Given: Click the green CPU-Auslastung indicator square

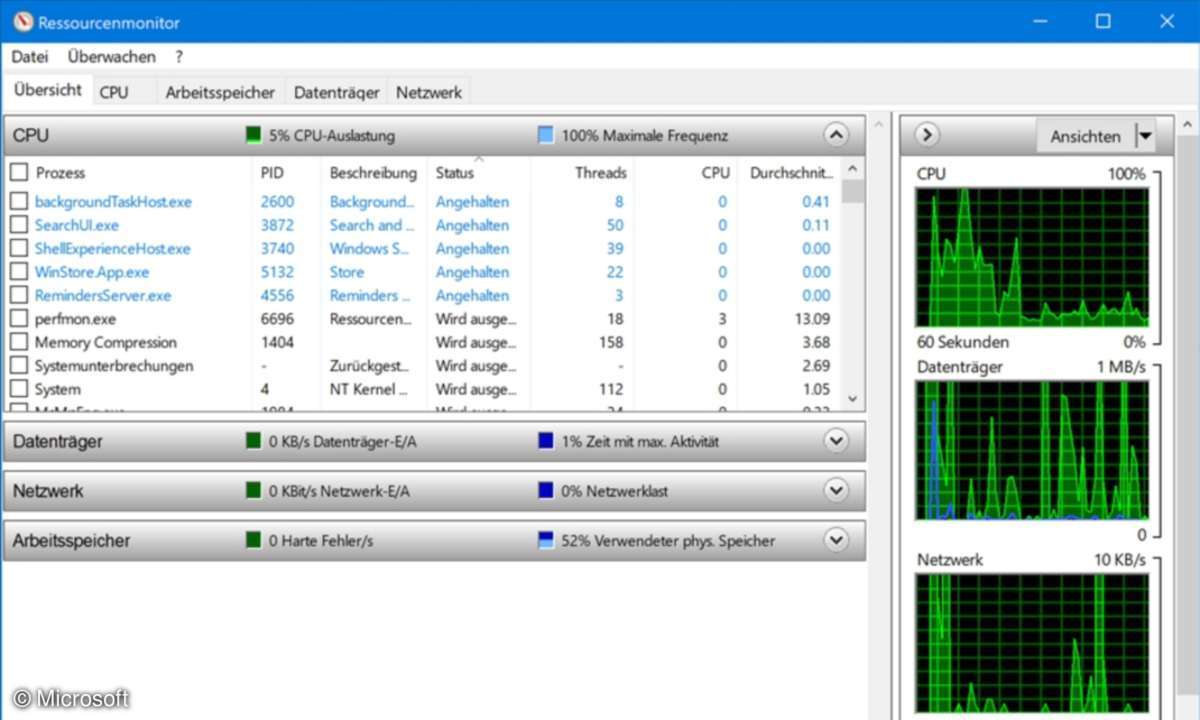Looking at the screenshot, I should pos(254,136).
